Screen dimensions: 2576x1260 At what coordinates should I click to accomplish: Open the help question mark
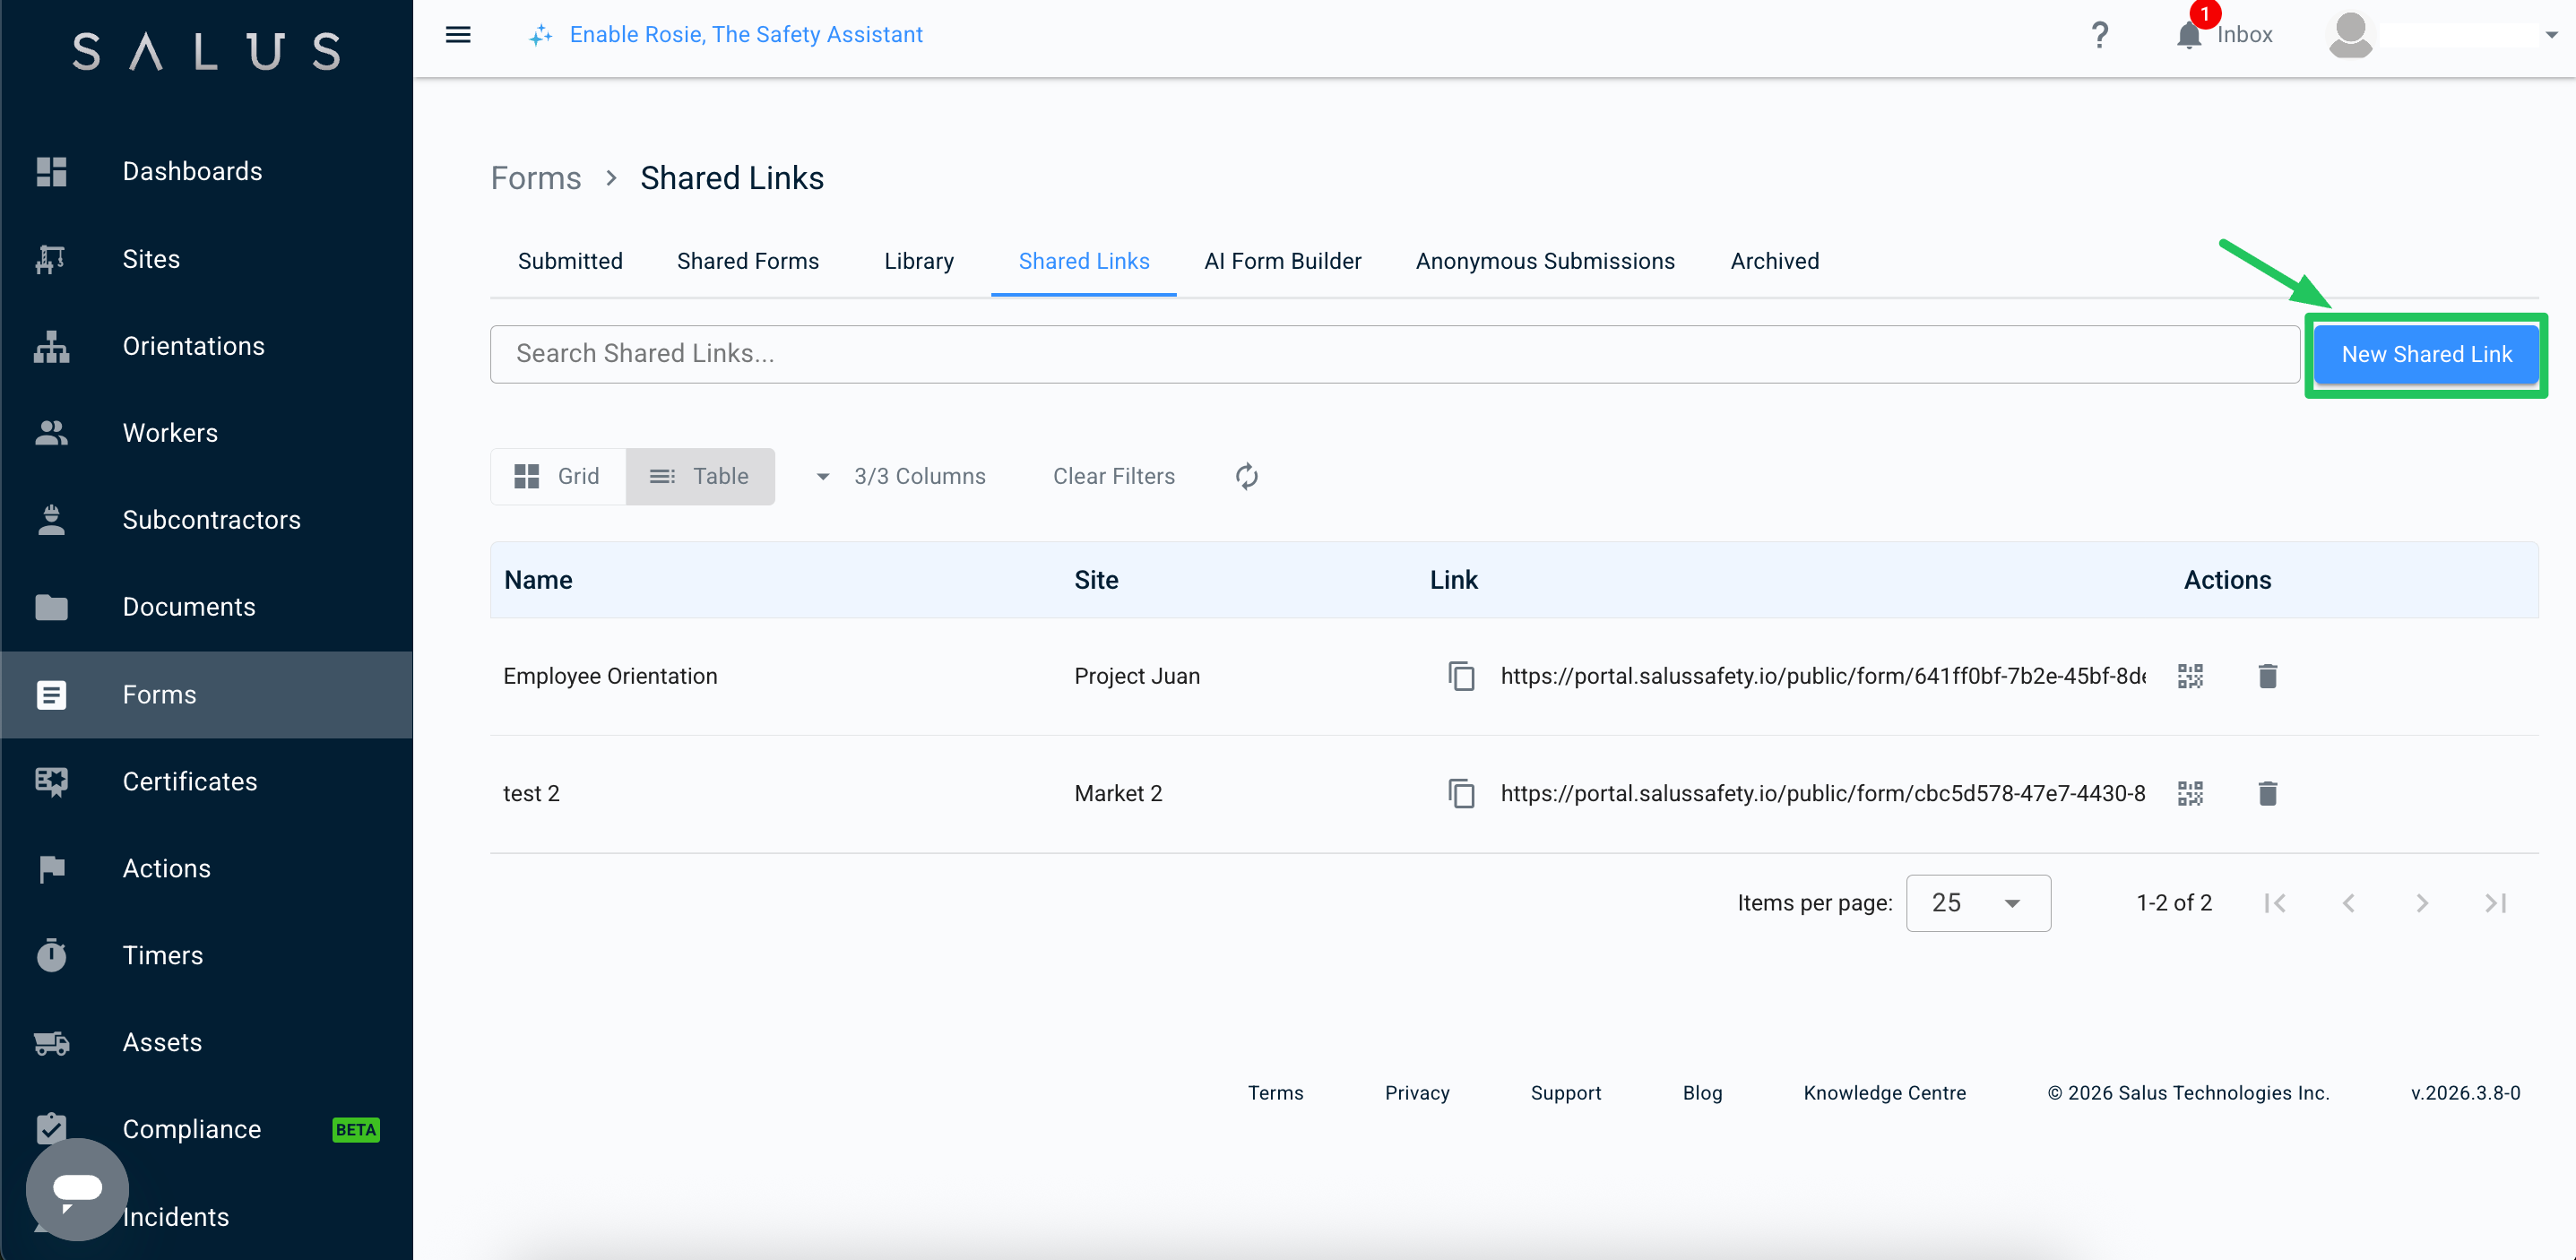tap(2099, 35)
